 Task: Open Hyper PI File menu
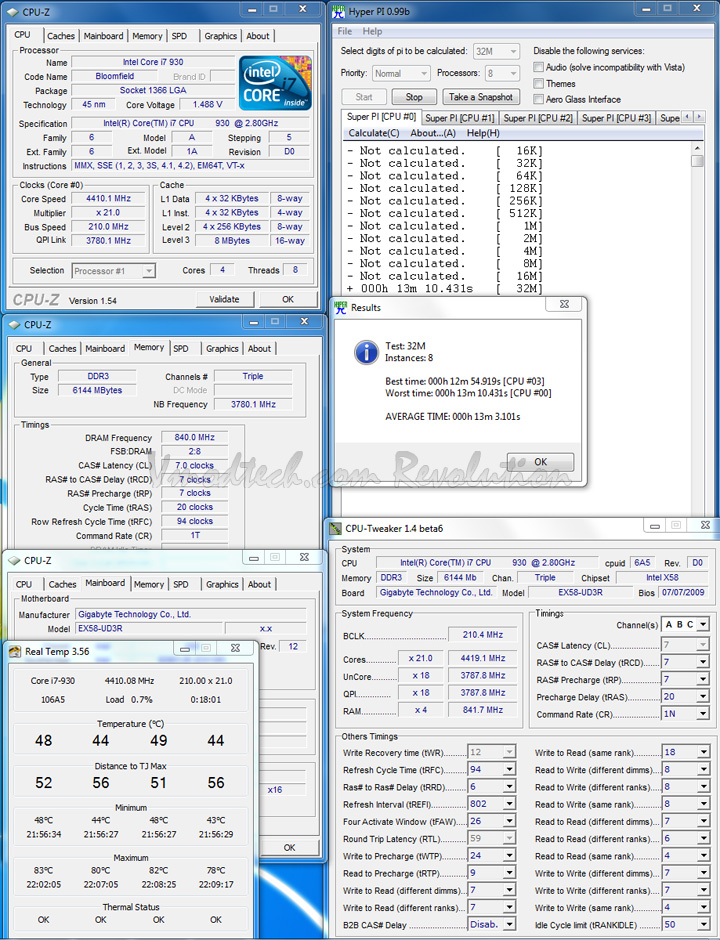345,31
